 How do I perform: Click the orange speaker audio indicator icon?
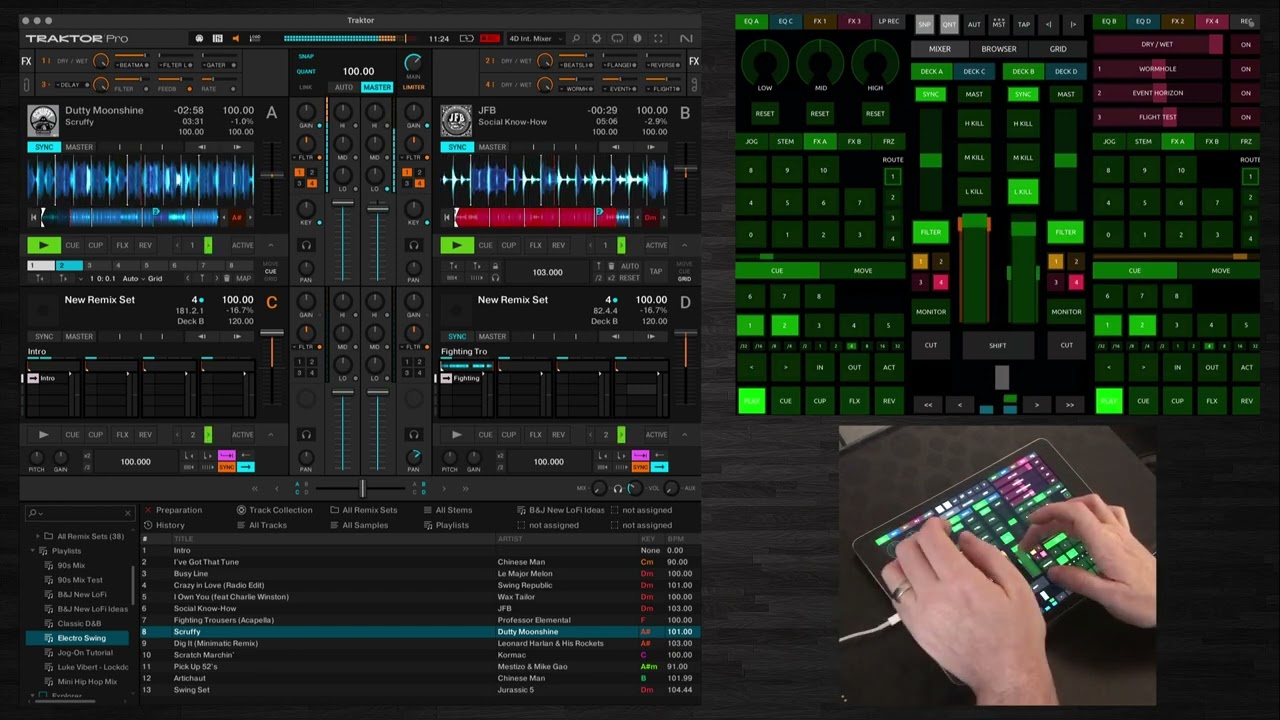[236, 39]
